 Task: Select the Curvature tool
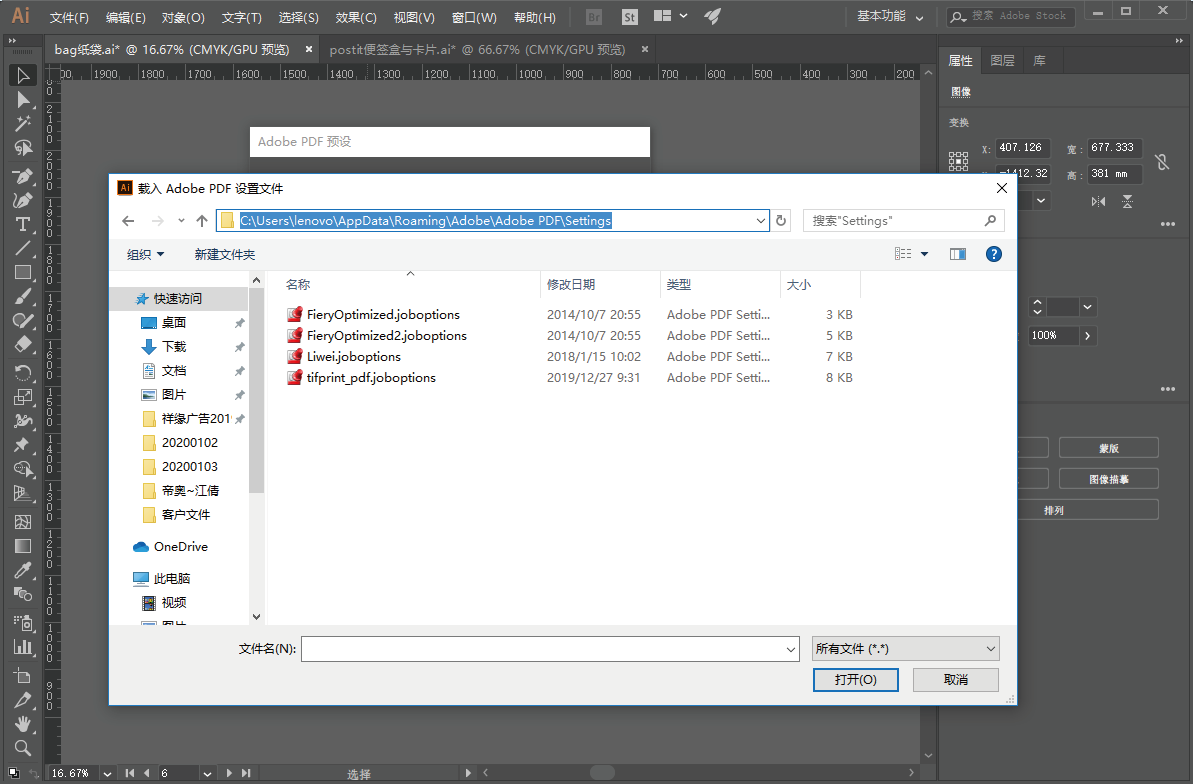(23, 200)
